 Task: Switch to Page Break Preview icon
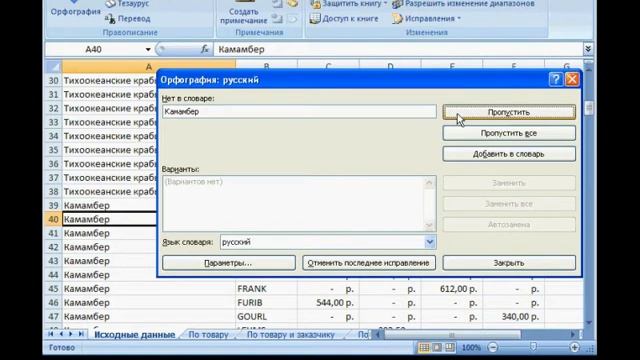click(449, 347)
